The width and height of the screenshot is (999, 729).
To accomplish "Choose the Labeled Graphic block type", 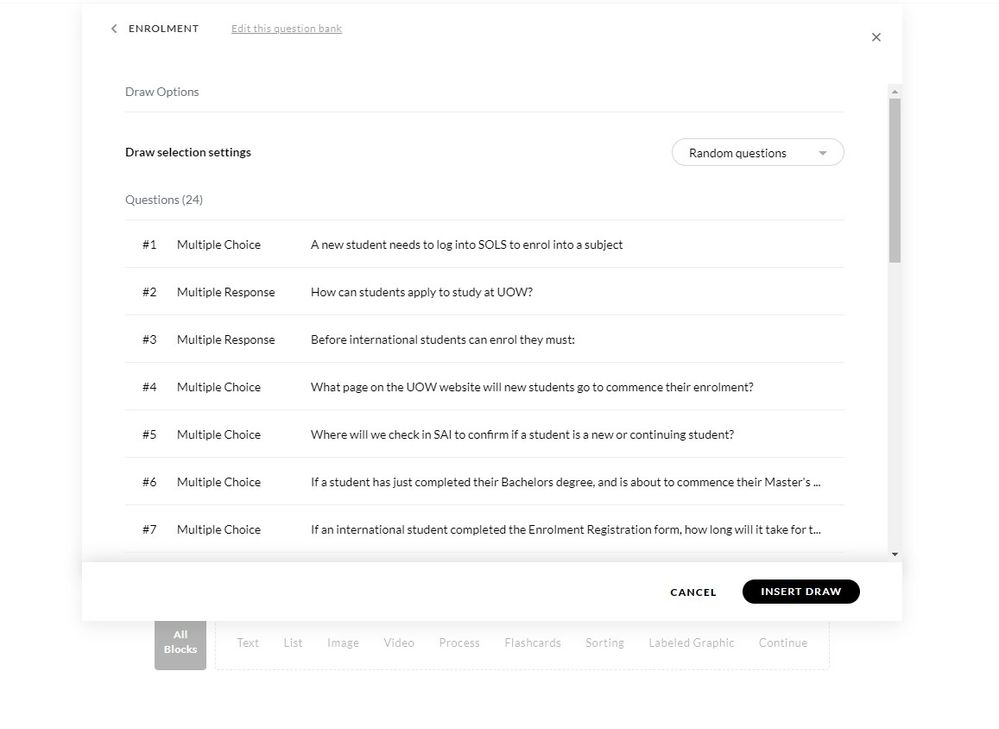I will click(x=691, y=643).
